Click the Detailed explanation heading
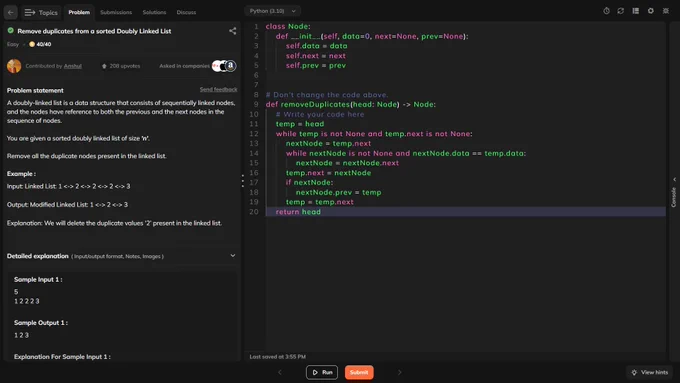 pyautogui.click(x=37, y=256)
